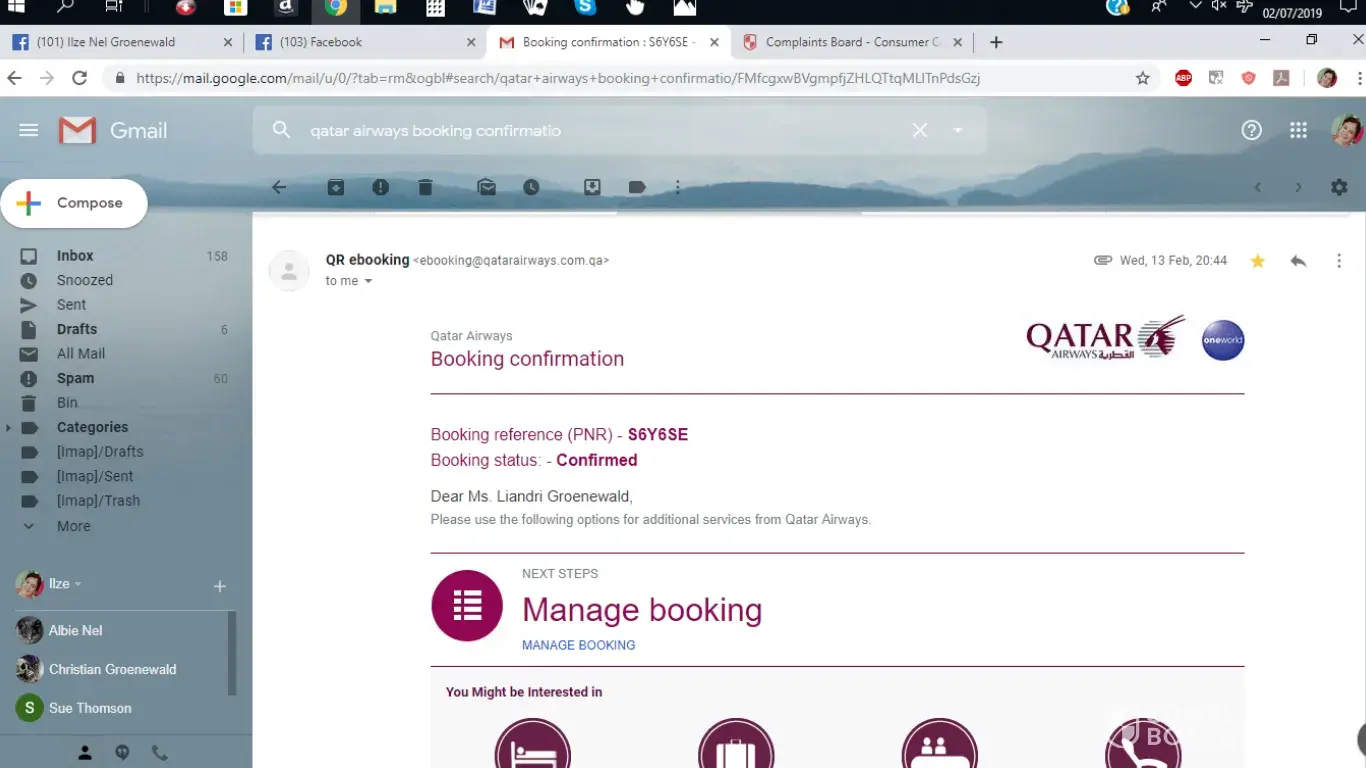
Task: Go back to search results
Action: [279, 187]
